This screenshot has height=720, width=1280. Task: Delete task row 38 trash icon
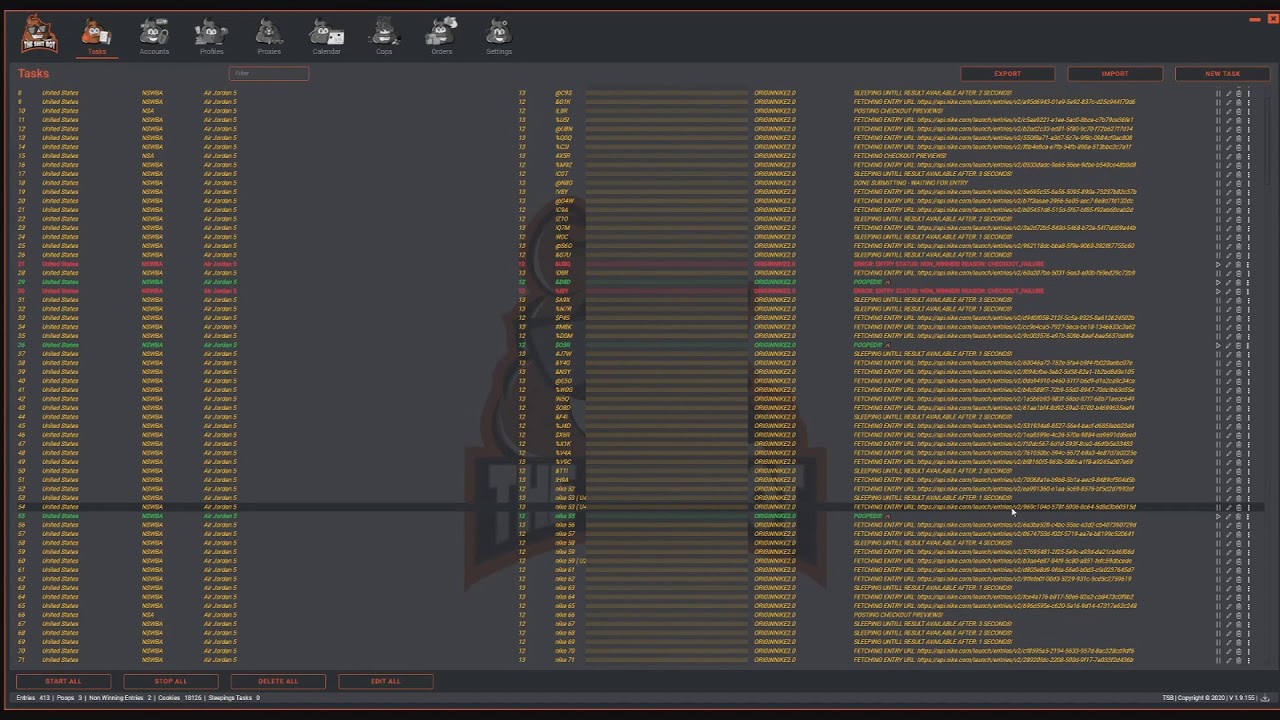pyautogui.click(x=1239, y=363)
